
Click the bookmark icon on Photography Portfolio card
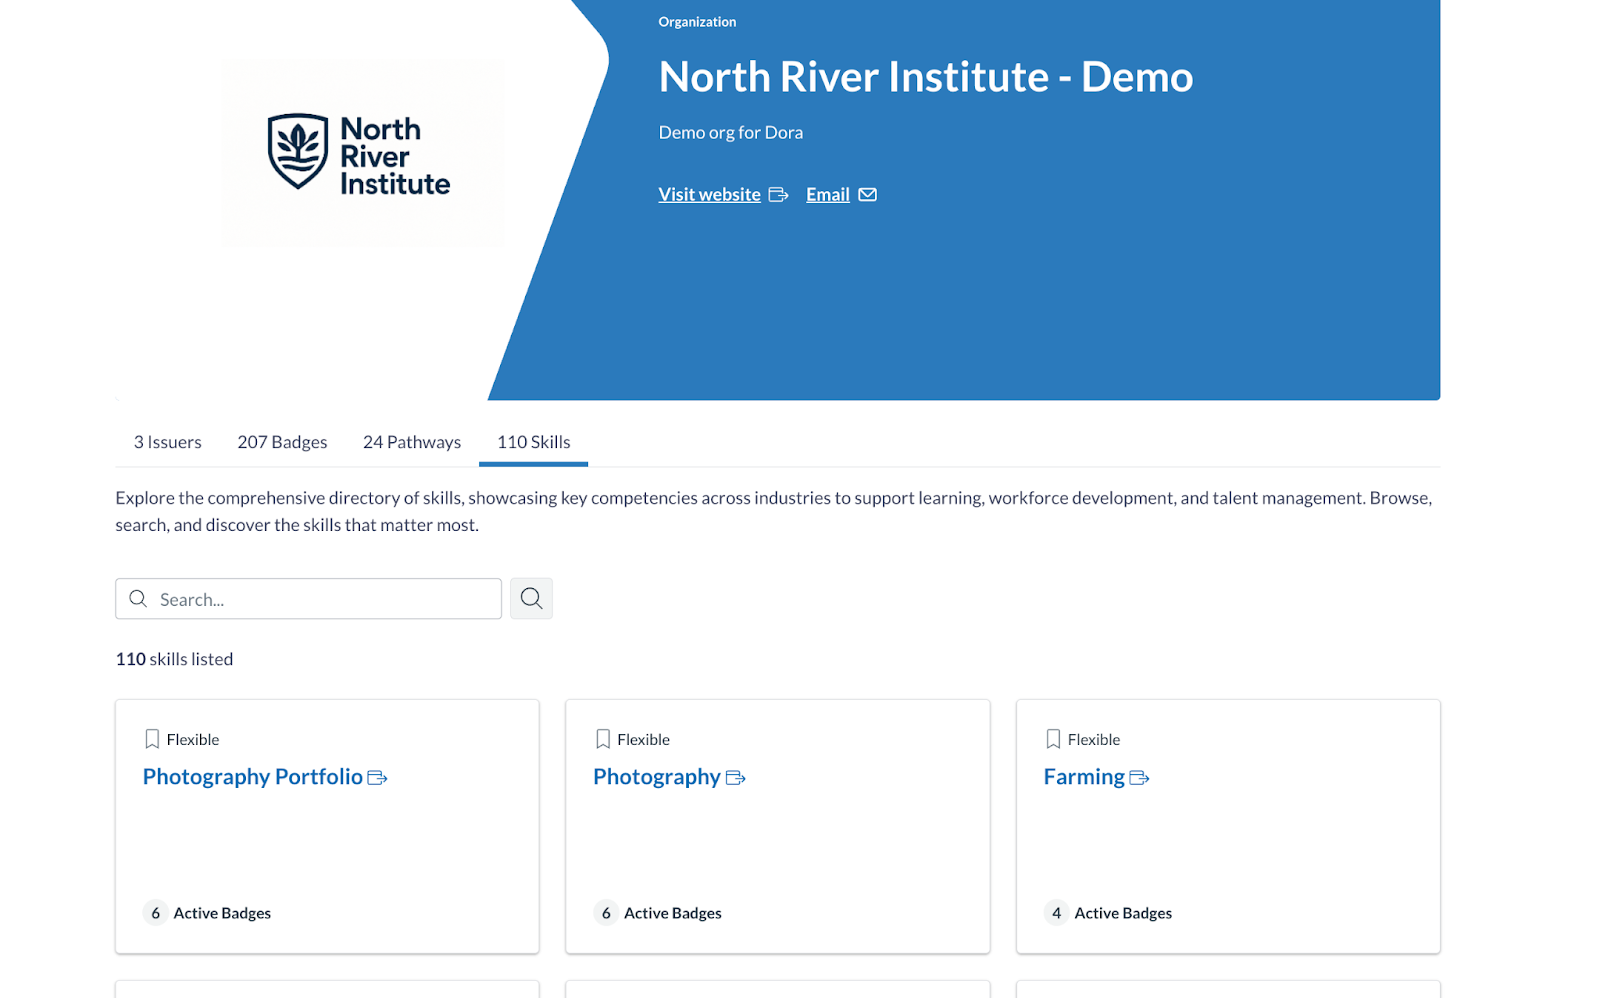point(152,738)
